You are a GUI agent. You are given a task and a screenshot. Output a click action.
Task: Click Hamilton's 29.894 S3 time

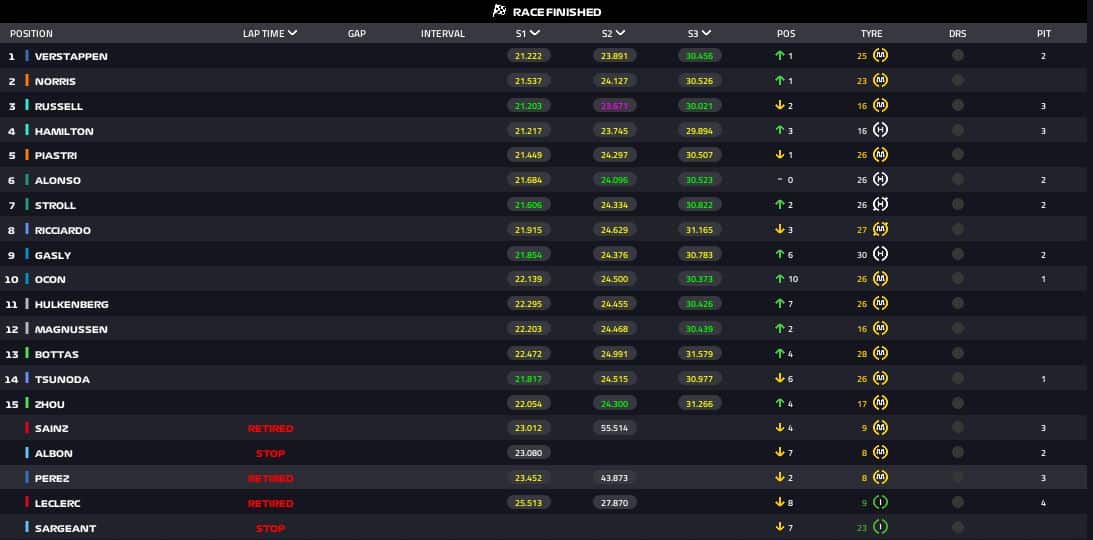coord(700,130)
